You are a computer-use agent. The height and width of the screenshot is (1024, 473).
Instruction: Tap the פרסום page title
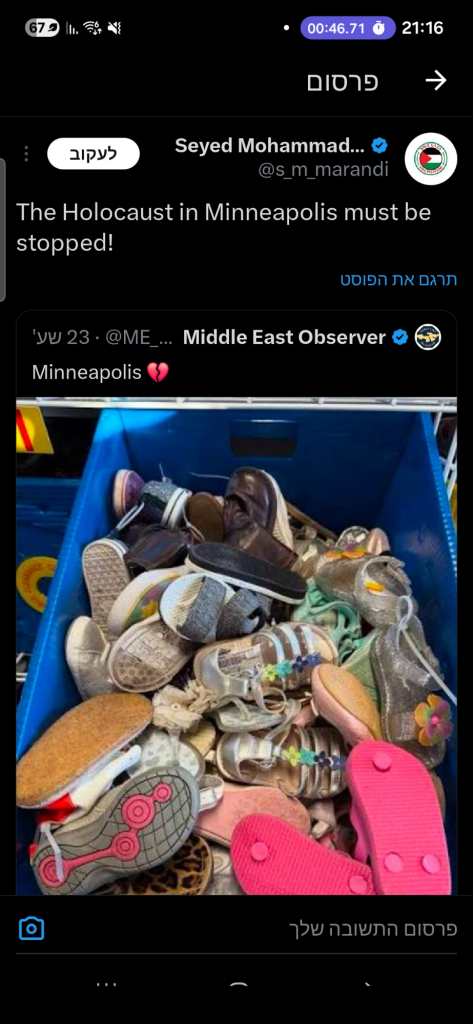click(x=343, y=82)
